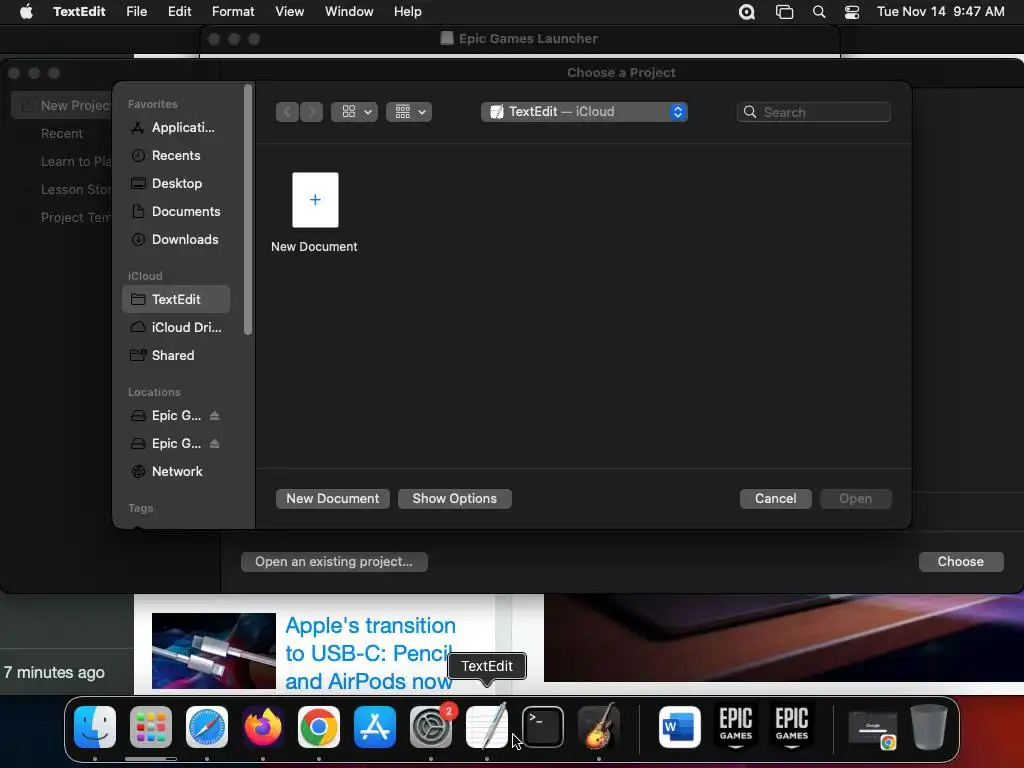Open the TextEdit application menu

(79, 12)
